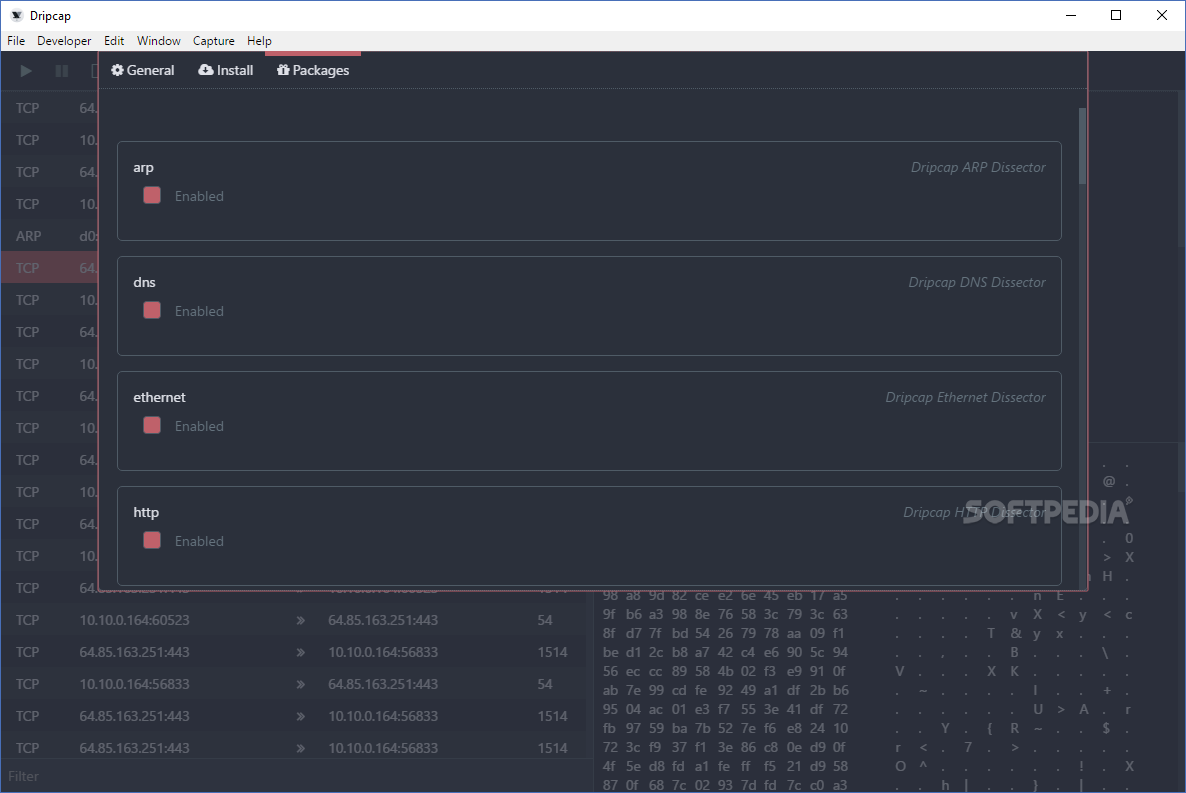1186x793 pixels.
Task: Click the packages list scrollbar thumb
Action: (1082, 145)
